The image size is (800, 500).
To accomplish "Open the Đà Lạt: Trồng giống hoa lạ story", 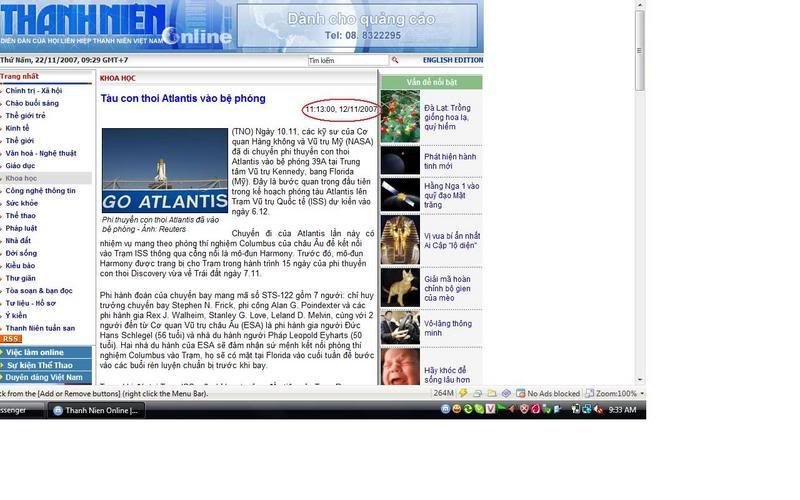I will 447,117.
